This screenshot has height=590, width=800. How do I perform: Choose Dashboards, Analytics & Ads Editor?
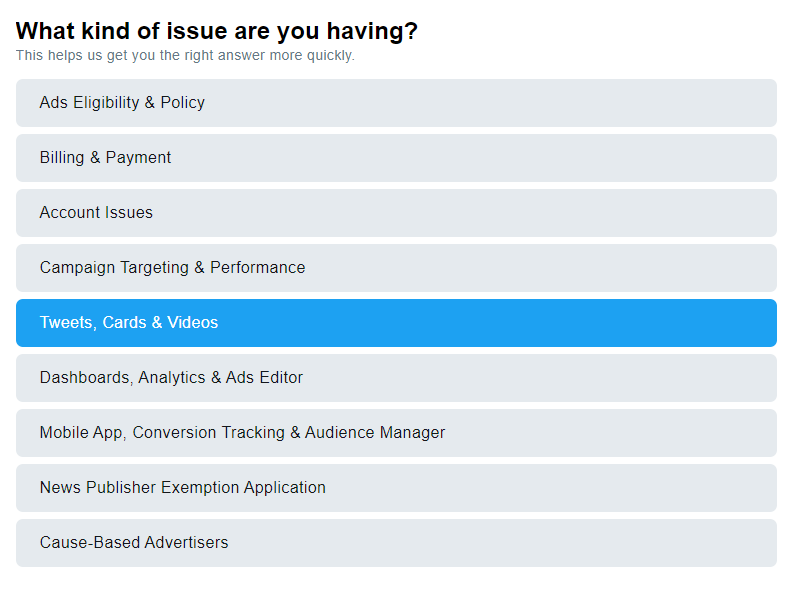(396, 378)
